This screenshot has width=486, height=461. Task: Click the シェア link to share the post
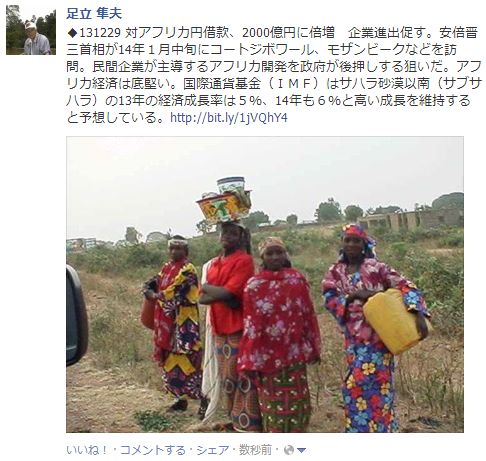click(x=212, y=450)
